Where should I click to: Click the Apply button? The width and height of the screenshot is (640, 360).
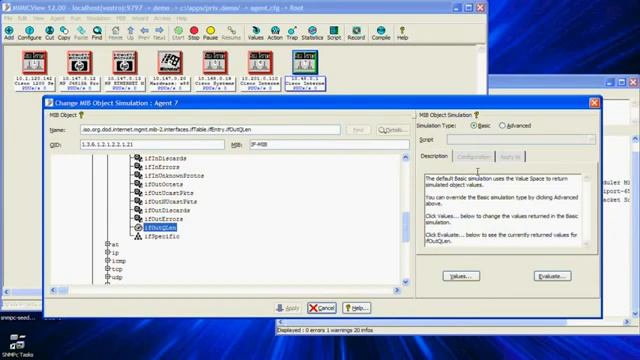click(x=288, y=308)
